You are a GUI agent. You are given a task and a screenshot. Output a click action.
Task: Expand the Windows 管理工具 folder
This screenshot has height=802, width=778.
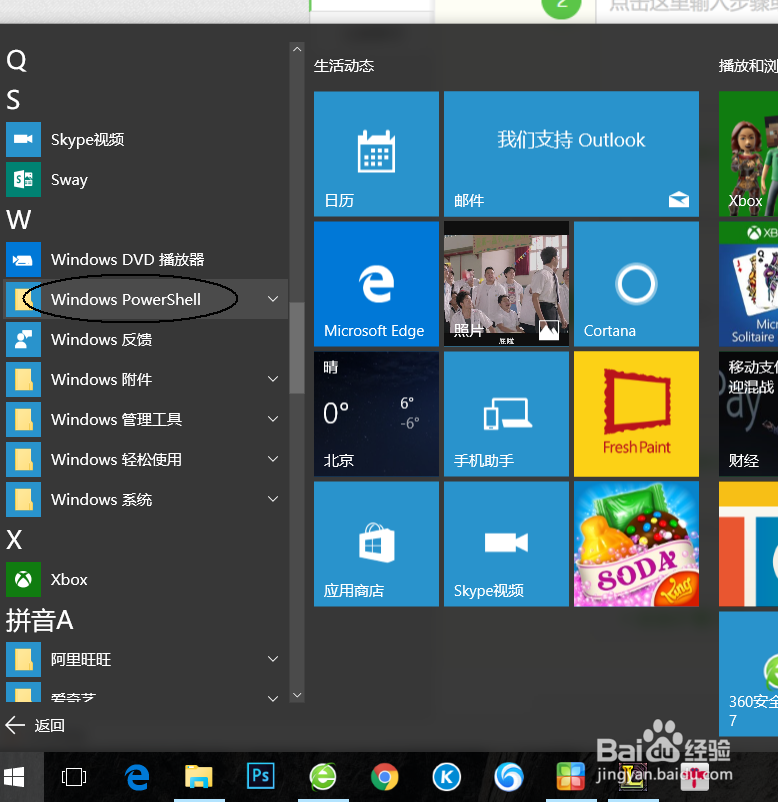coord(273,418)
